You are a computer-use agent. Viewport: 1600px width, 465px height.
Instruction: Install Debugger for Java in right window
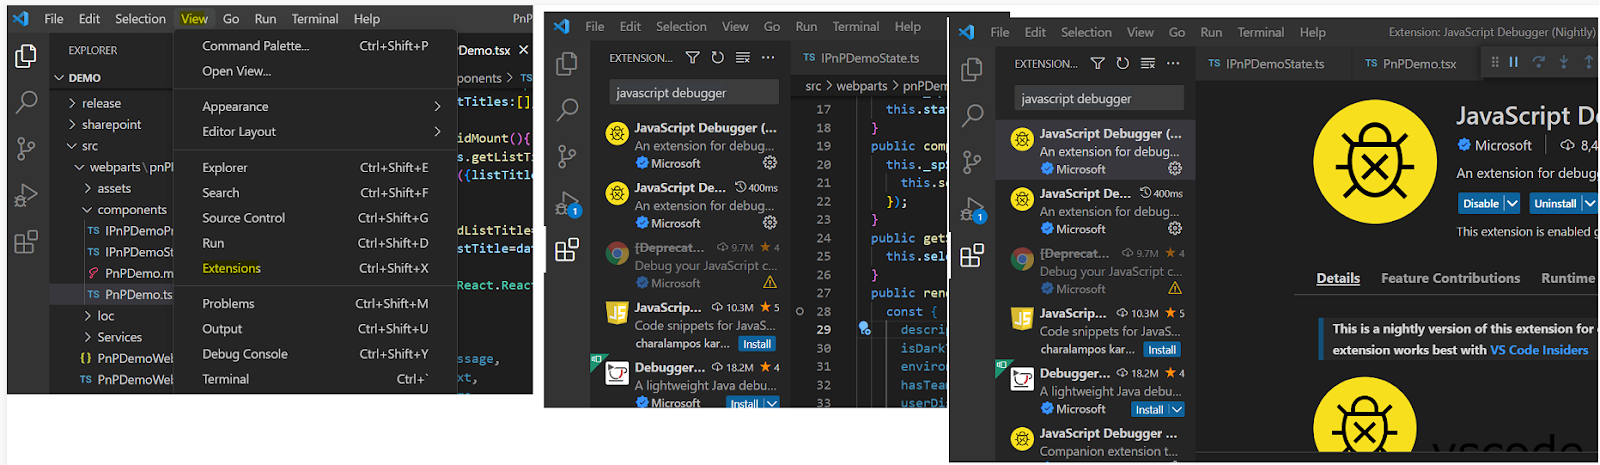1150,410
